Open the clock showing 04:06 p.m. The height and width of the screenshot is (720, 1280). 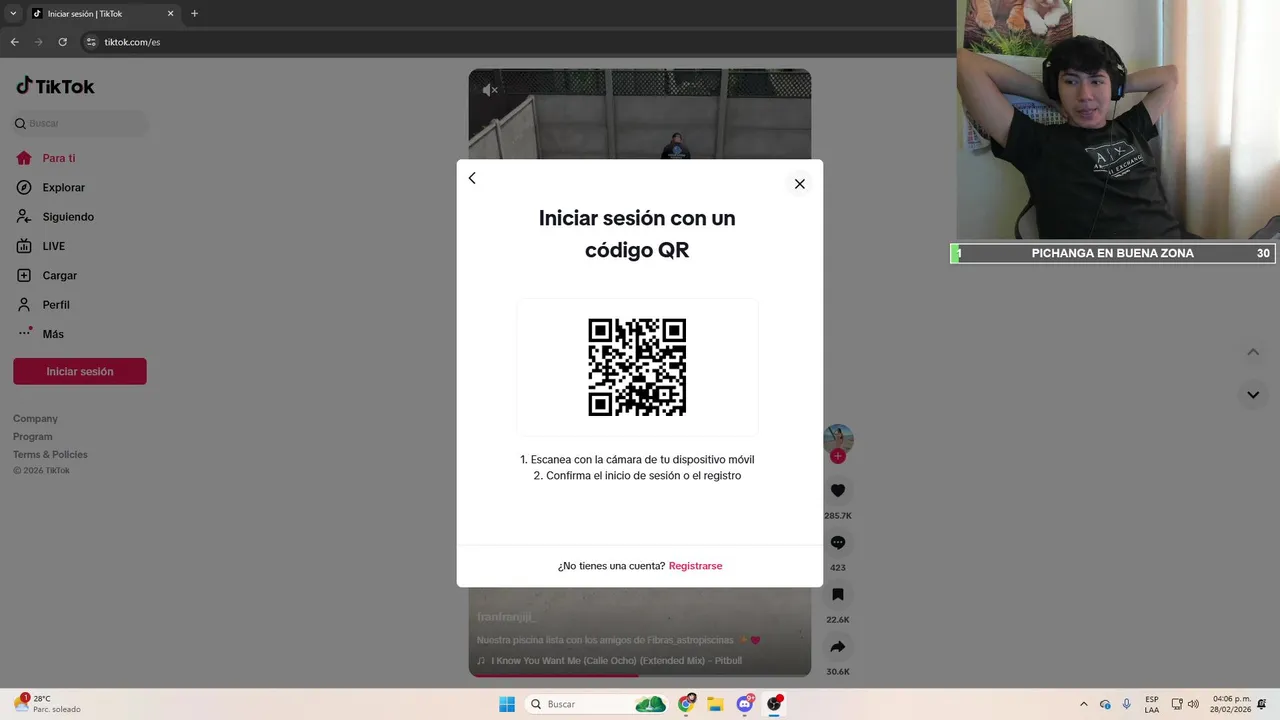[1231, 704]
